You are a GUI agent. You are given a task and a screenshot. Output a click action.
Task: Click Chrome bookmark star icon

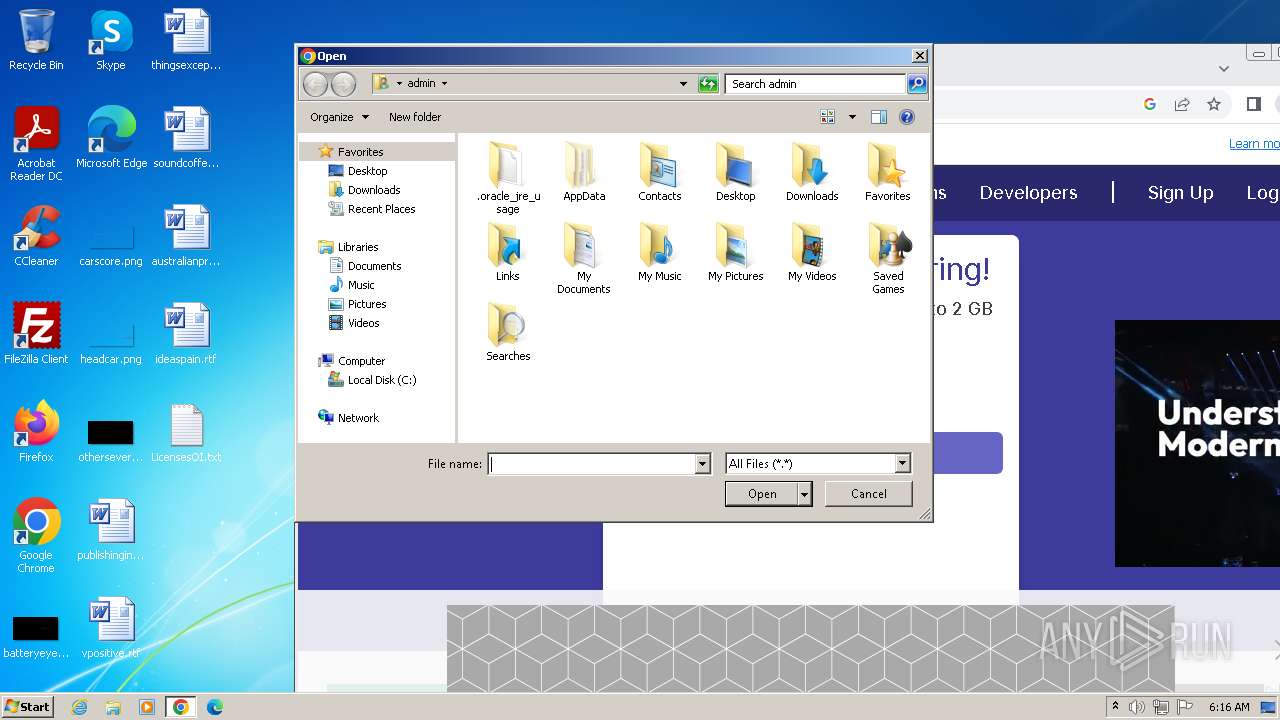pos(1214,104)
